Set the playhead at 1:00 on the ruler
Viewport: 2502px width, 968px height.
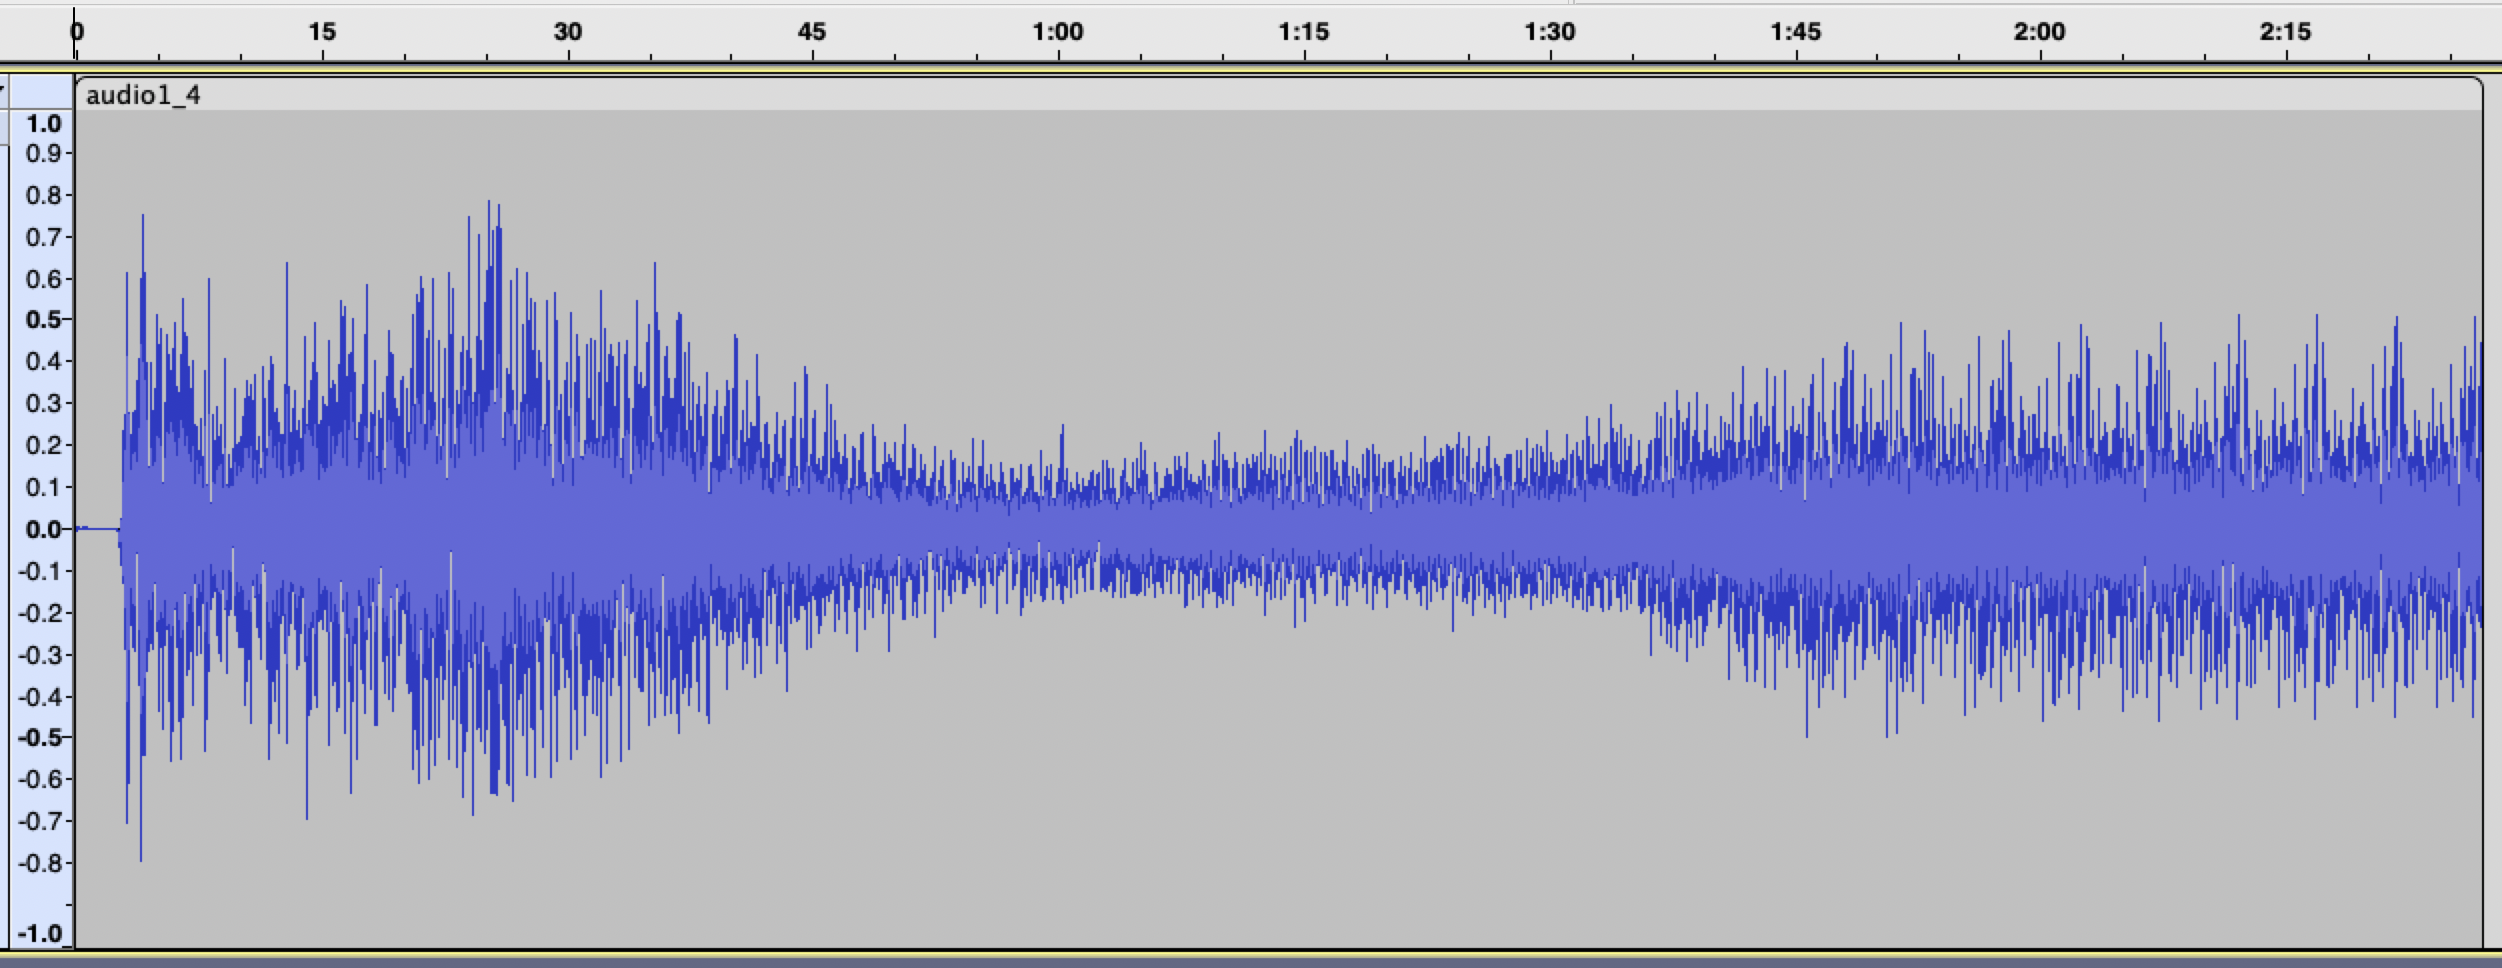click(x=1058, y=32)
